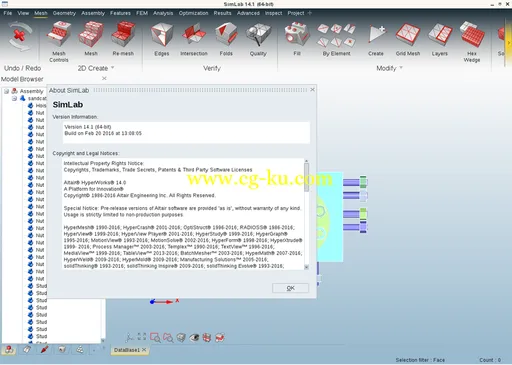This screenshot has height=365, width=512.
Task: Select the Fill modify tool
Action: point(297,38)
